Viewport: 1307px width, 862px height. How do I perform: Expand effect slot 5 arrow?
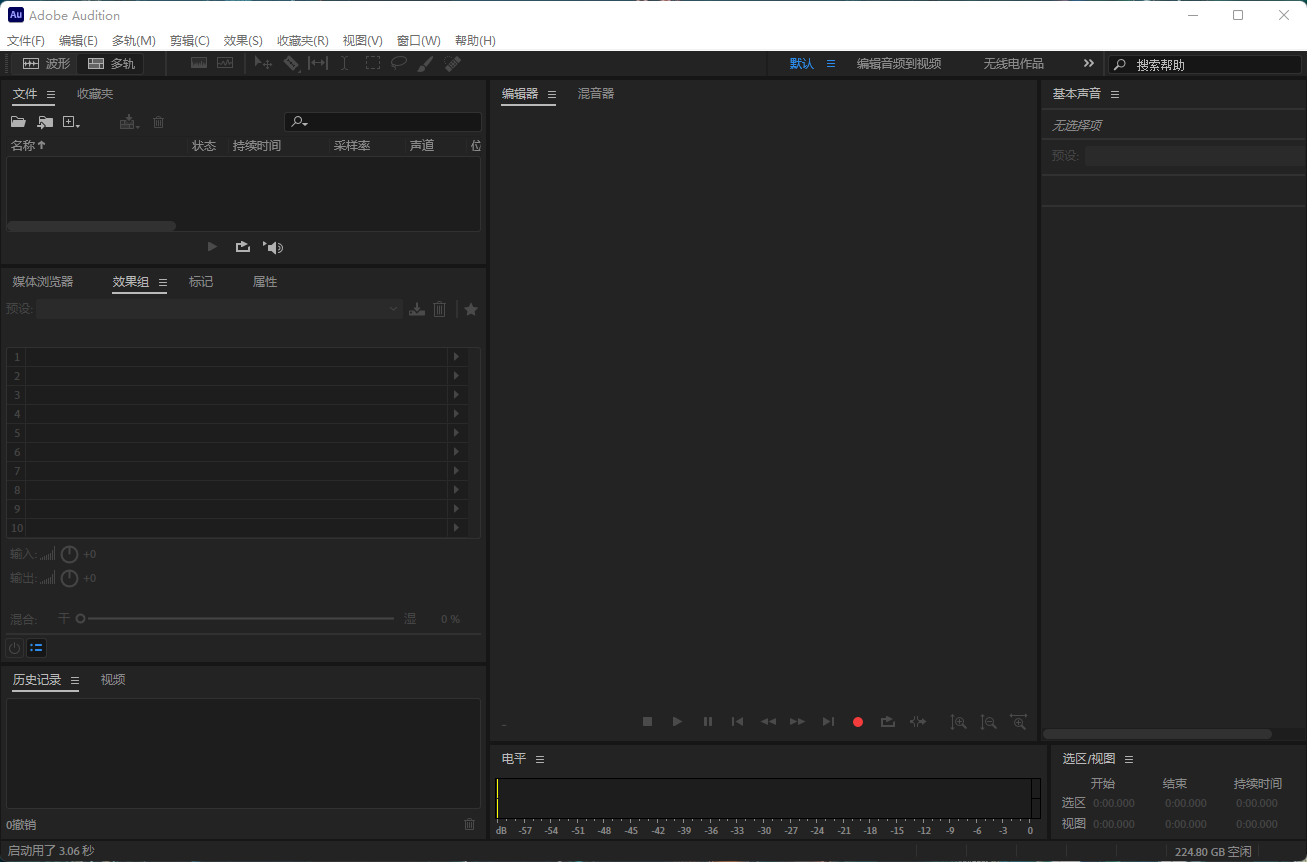click(457, 433)
